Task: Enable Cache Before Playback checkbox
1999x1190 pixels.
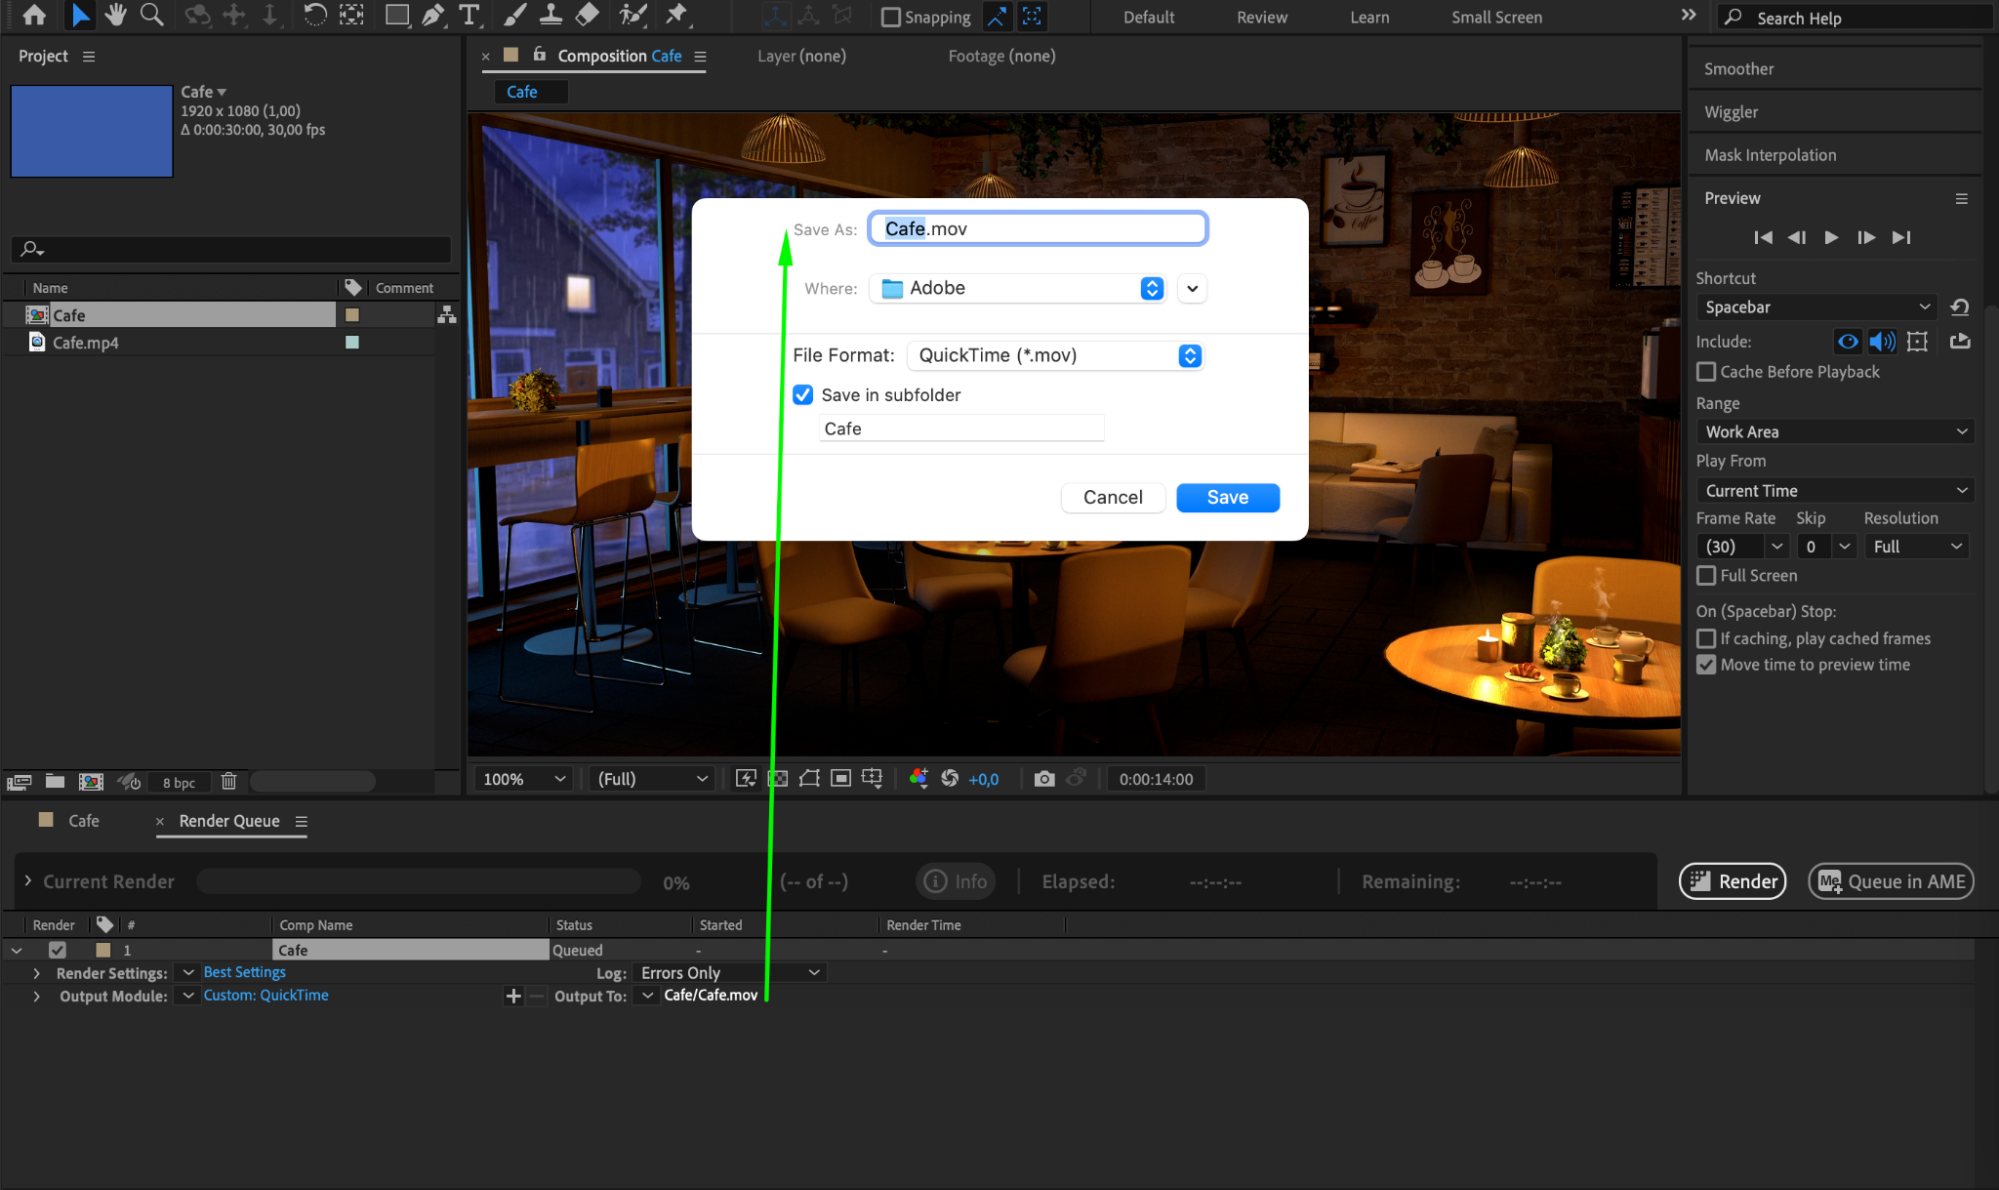Action: tap(1707, 372)
